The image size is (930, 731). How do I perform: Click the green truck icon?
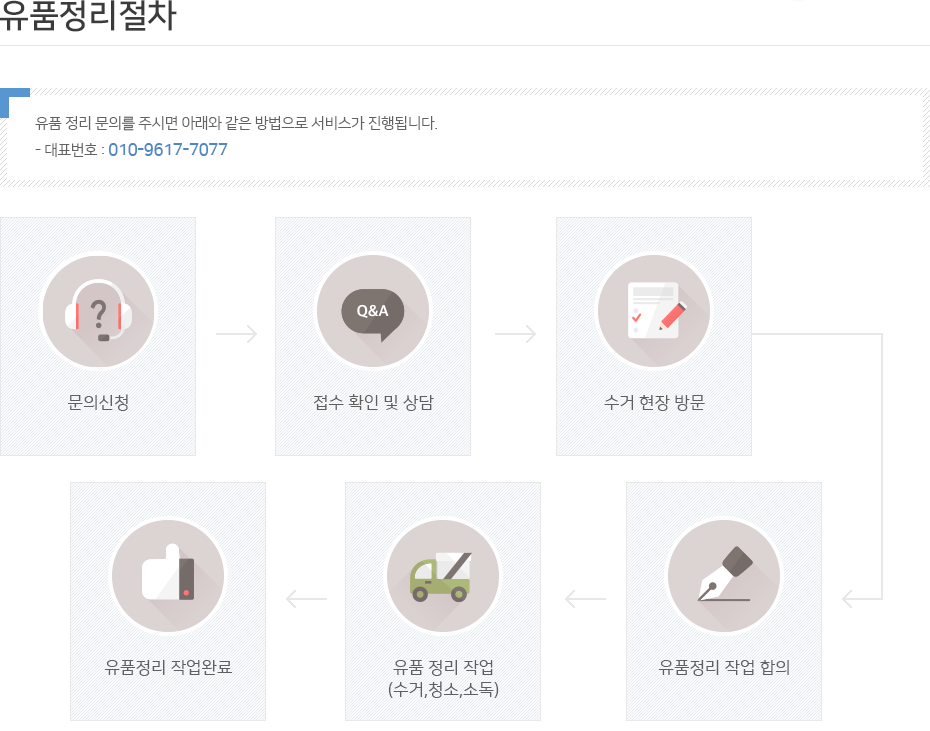[443, 576]
